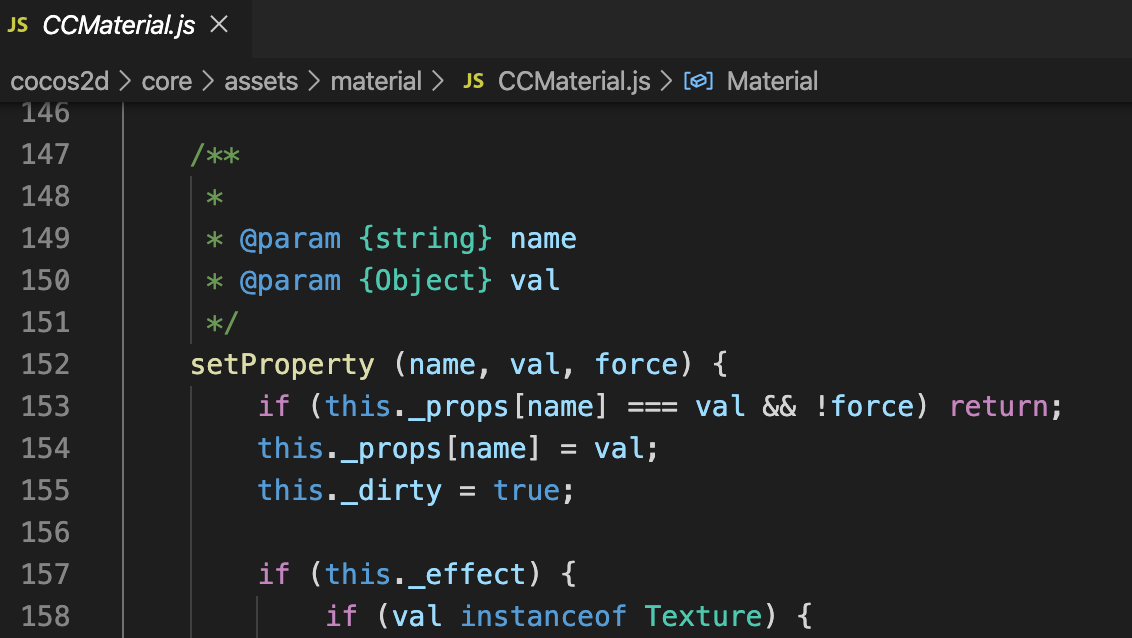Viewport: 1132px width, 638px height.
Task: Open the Material symbol breadcrumb
Action: pyautogui.click(x=772, y=81)
